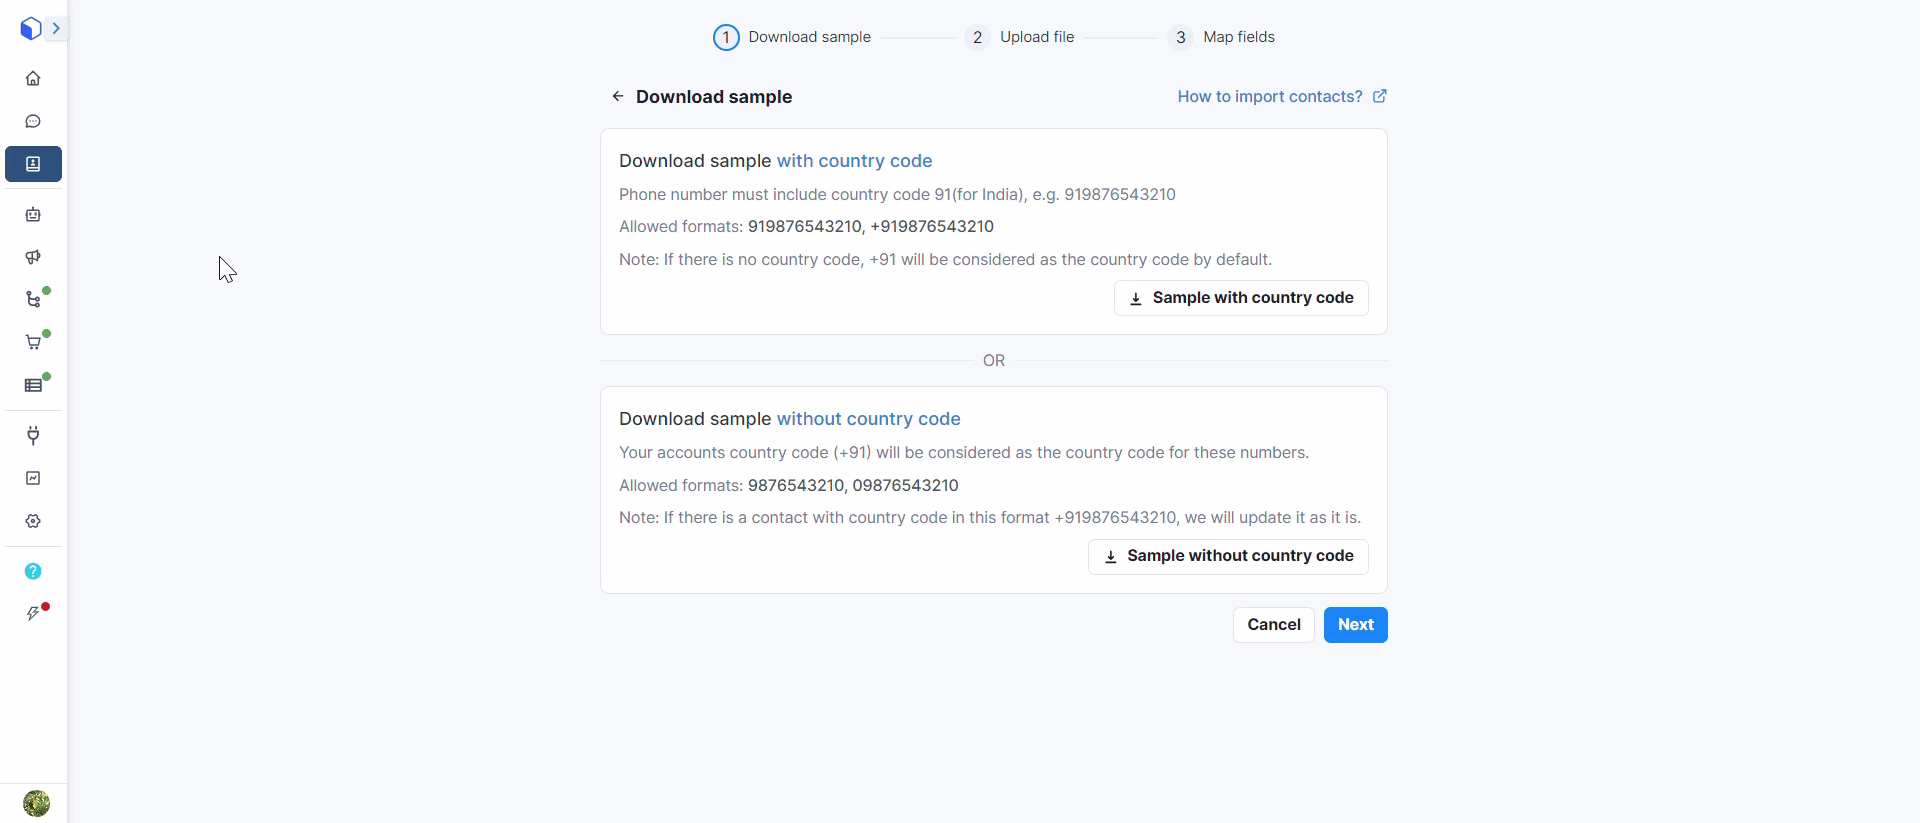The height and width of the screenshot is (823, 1920).
Task: Download Sample with country code
Action: (x=1241, y=298)
